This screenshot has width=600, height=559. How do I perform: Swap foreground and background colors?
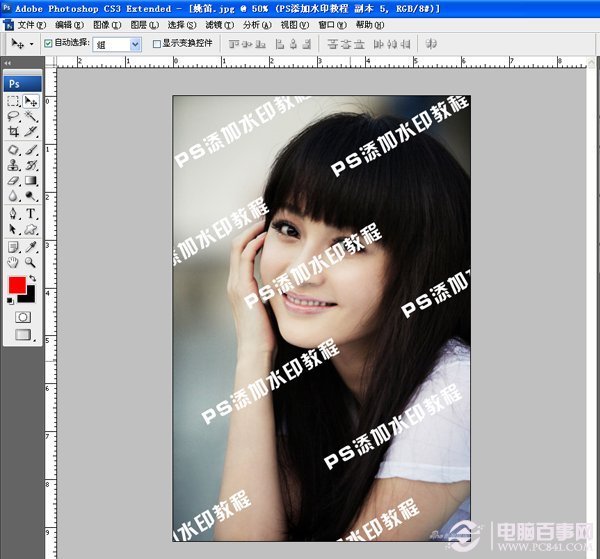click(33, 278)
